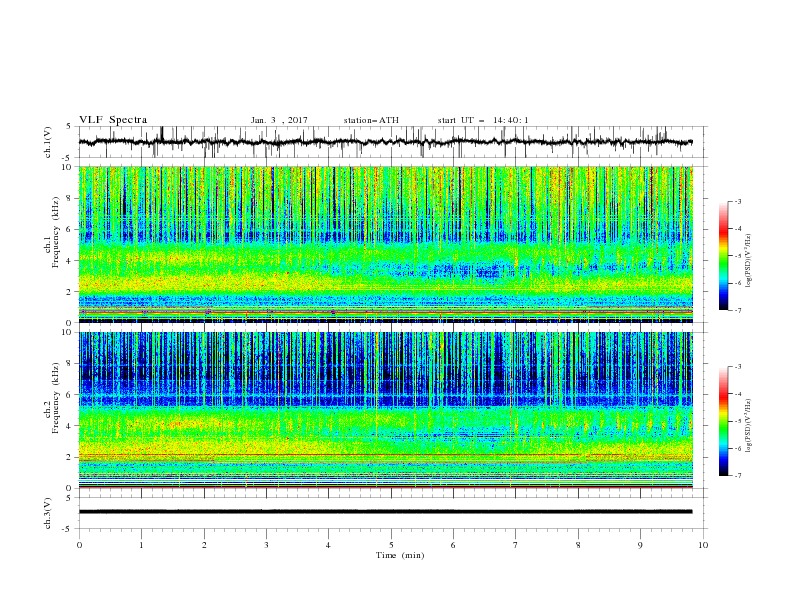Click the ch.1 spectrogram color scale bar
The image size is (792, 612).
723,256
